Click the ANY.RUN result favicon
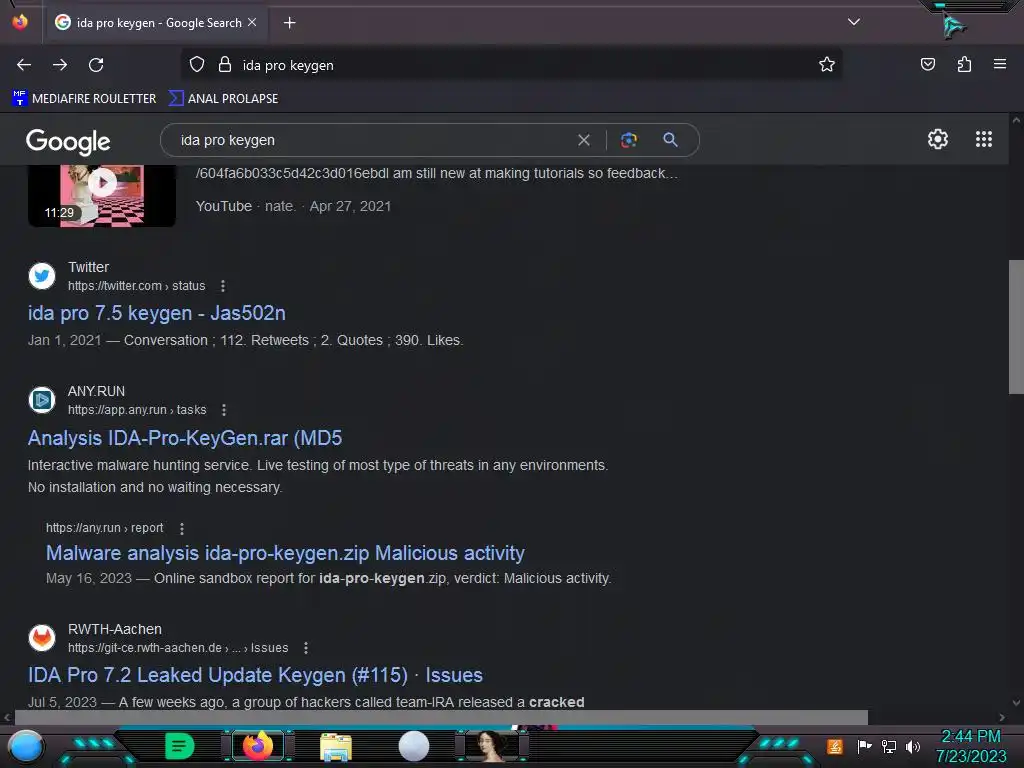The image size is (1024, 768). (42, 400)
